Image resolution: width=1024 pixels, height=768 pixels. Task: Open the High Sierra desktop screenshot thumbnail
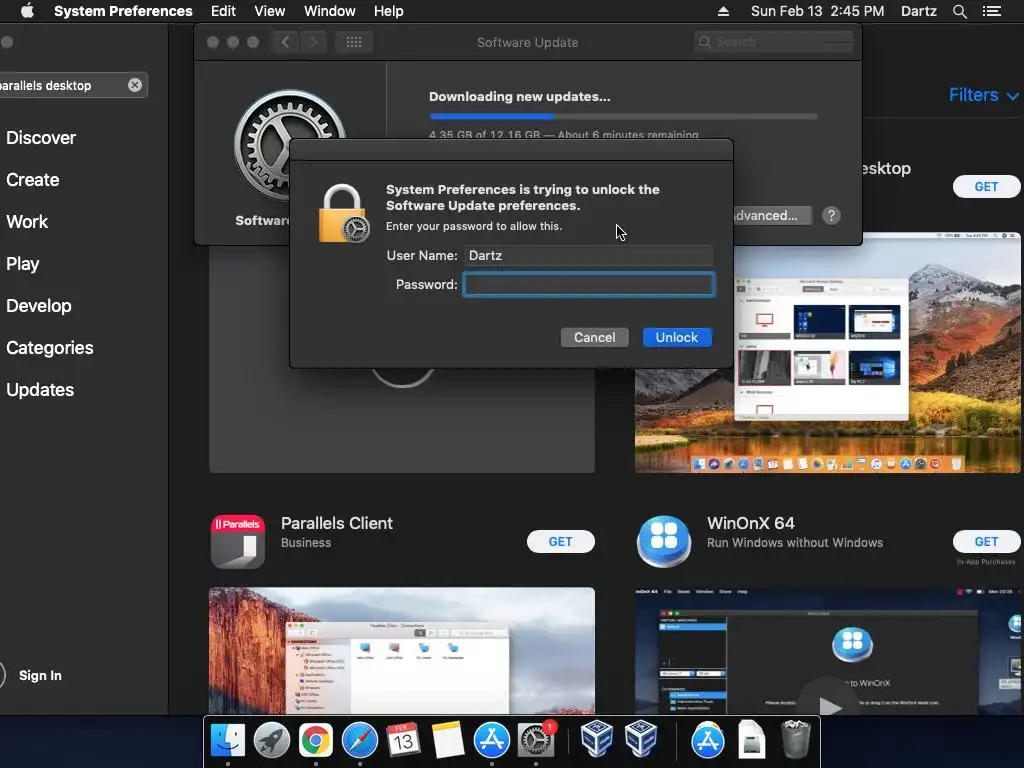[827, 353]
